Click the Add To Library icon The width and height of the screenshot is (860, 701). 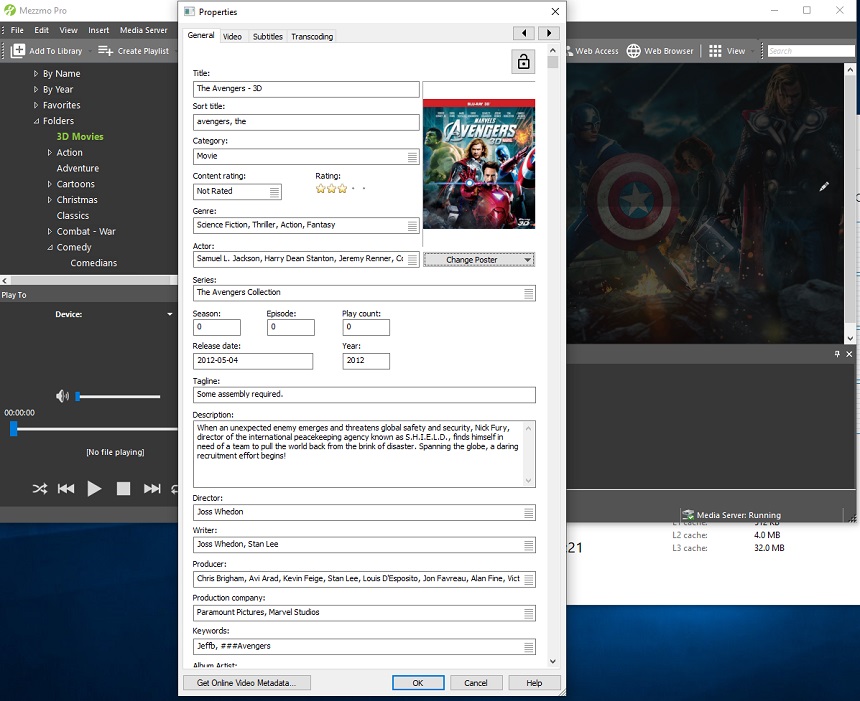click(x=18, y=50)
